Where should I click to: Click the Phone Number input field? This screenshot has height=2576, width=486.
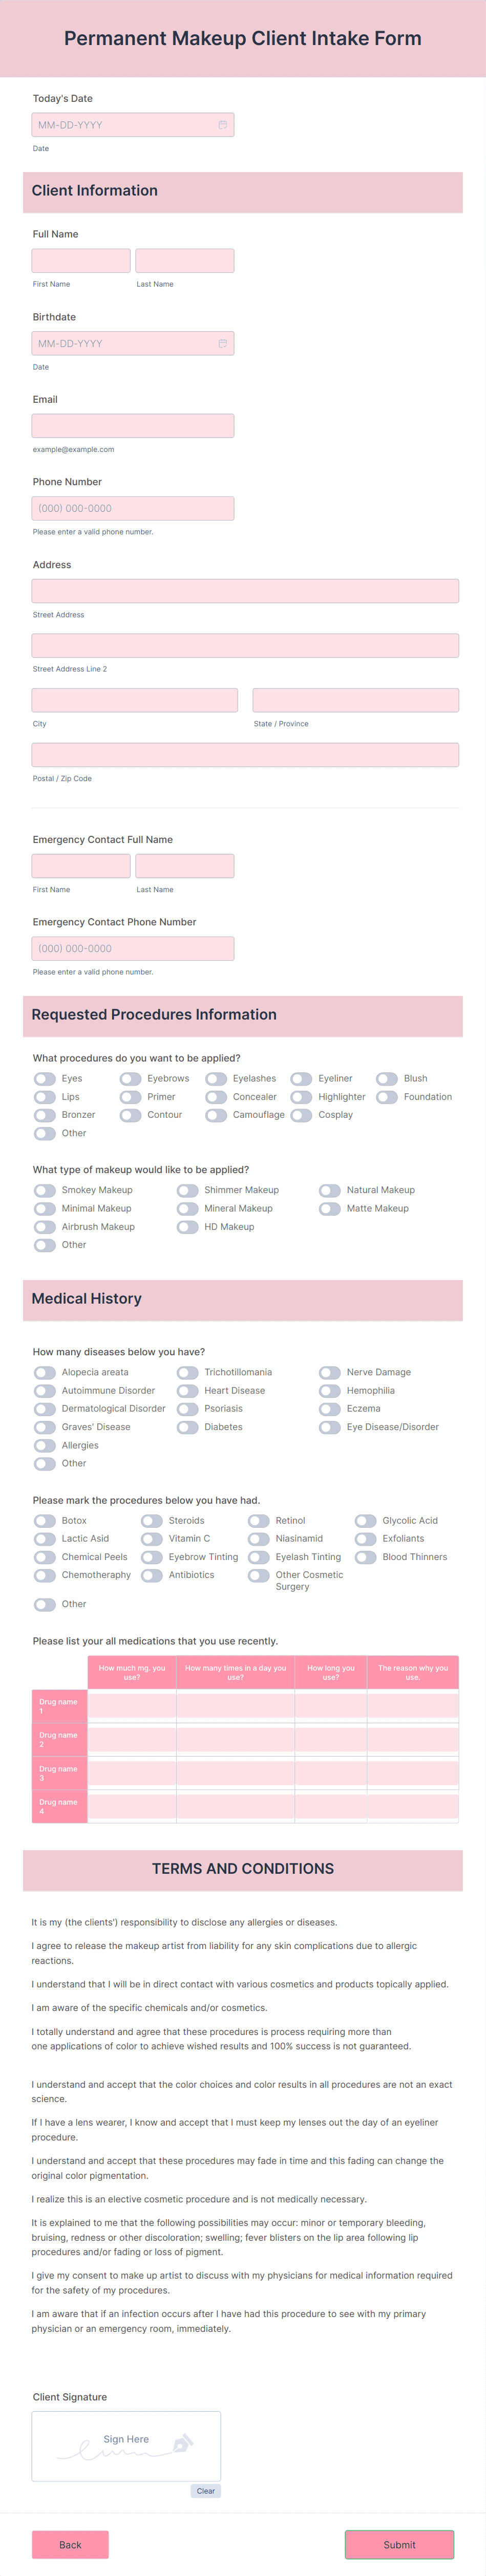[x=132, y=508]
